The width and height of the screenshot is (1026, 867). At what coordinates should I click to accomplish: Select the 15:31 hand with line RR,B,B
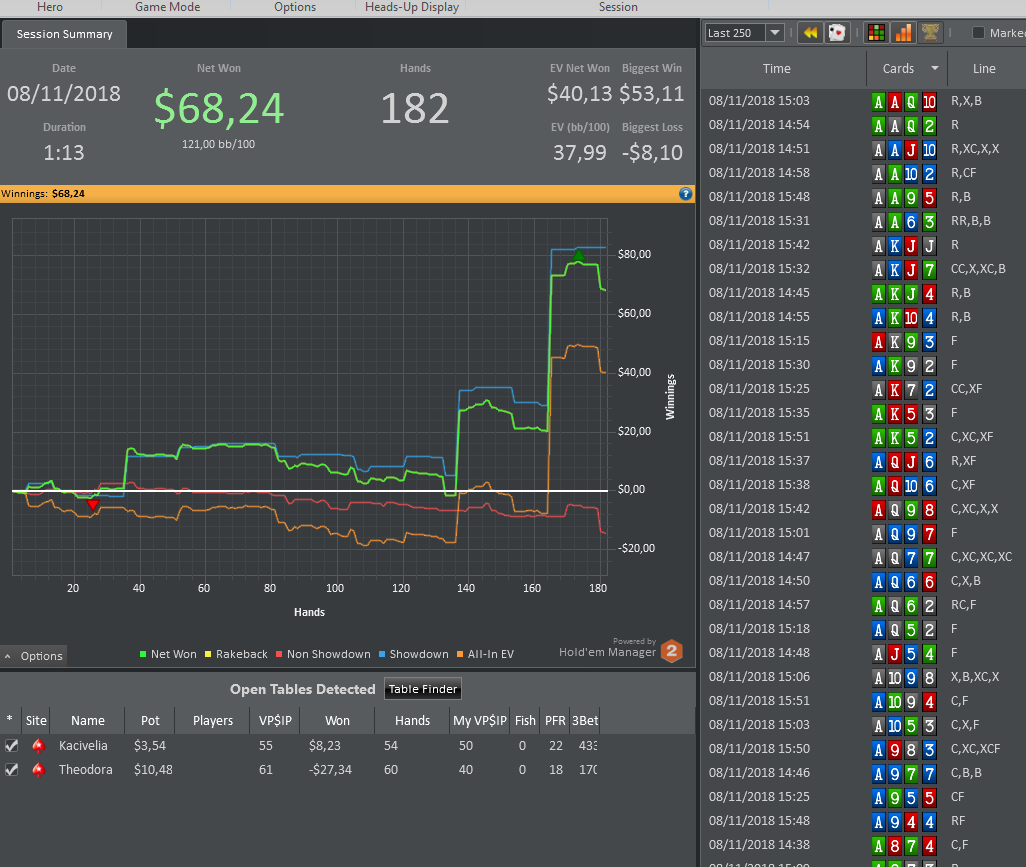coord(864,221)
